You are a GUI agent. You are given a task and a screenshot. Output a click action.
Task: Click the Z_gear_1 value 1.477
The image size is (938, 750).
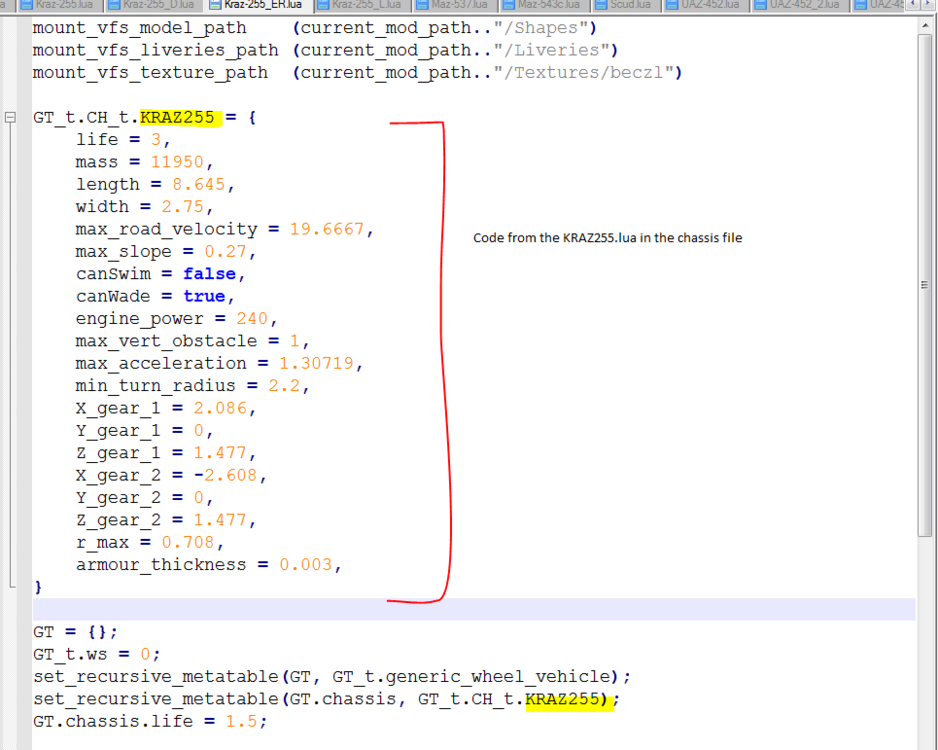click(220, 453)
